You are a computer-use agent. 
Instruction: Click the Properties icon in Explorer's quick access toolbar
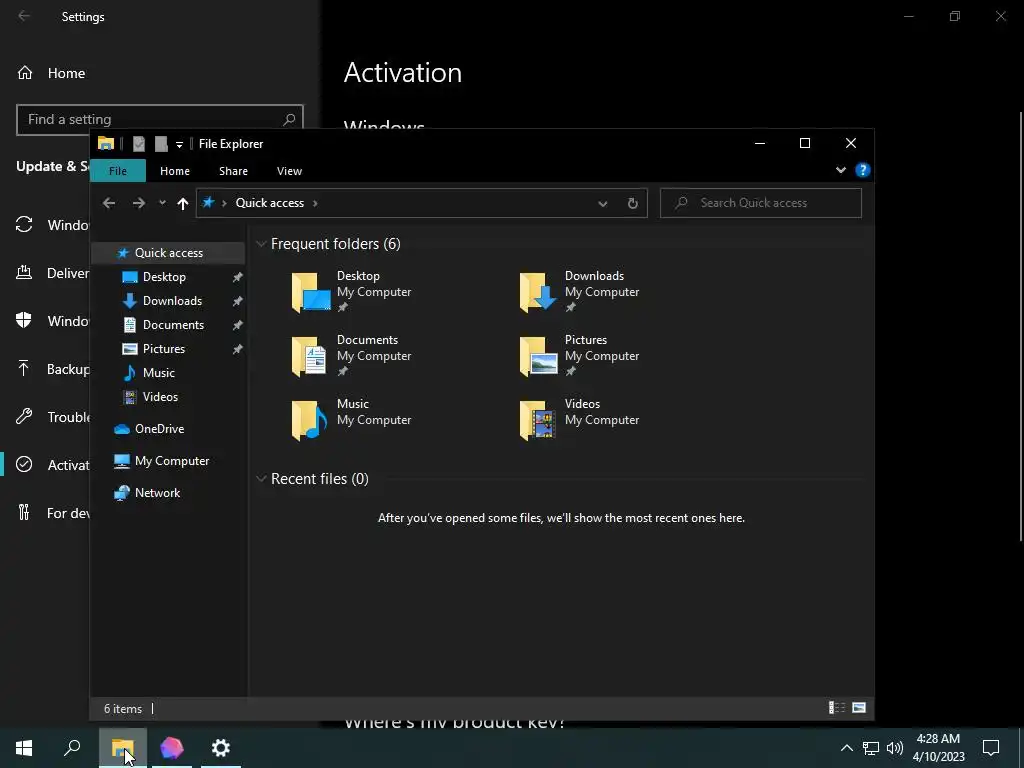point(138,144)
